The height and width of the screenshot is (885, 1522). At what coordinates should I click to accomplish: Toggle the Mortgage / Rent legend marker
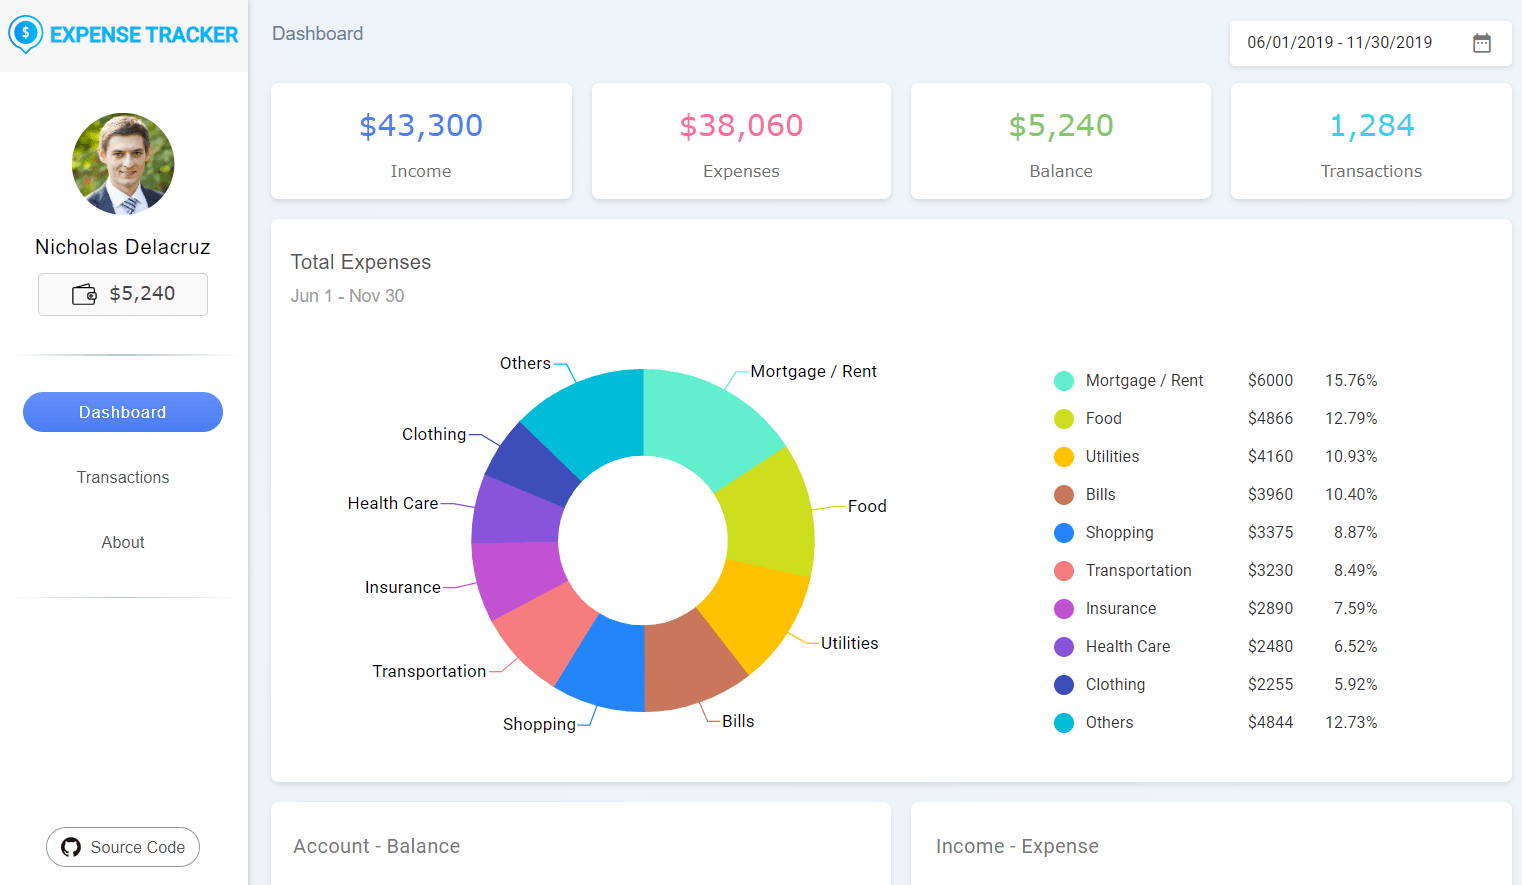pyautogui.click(x=1064, y=381)
